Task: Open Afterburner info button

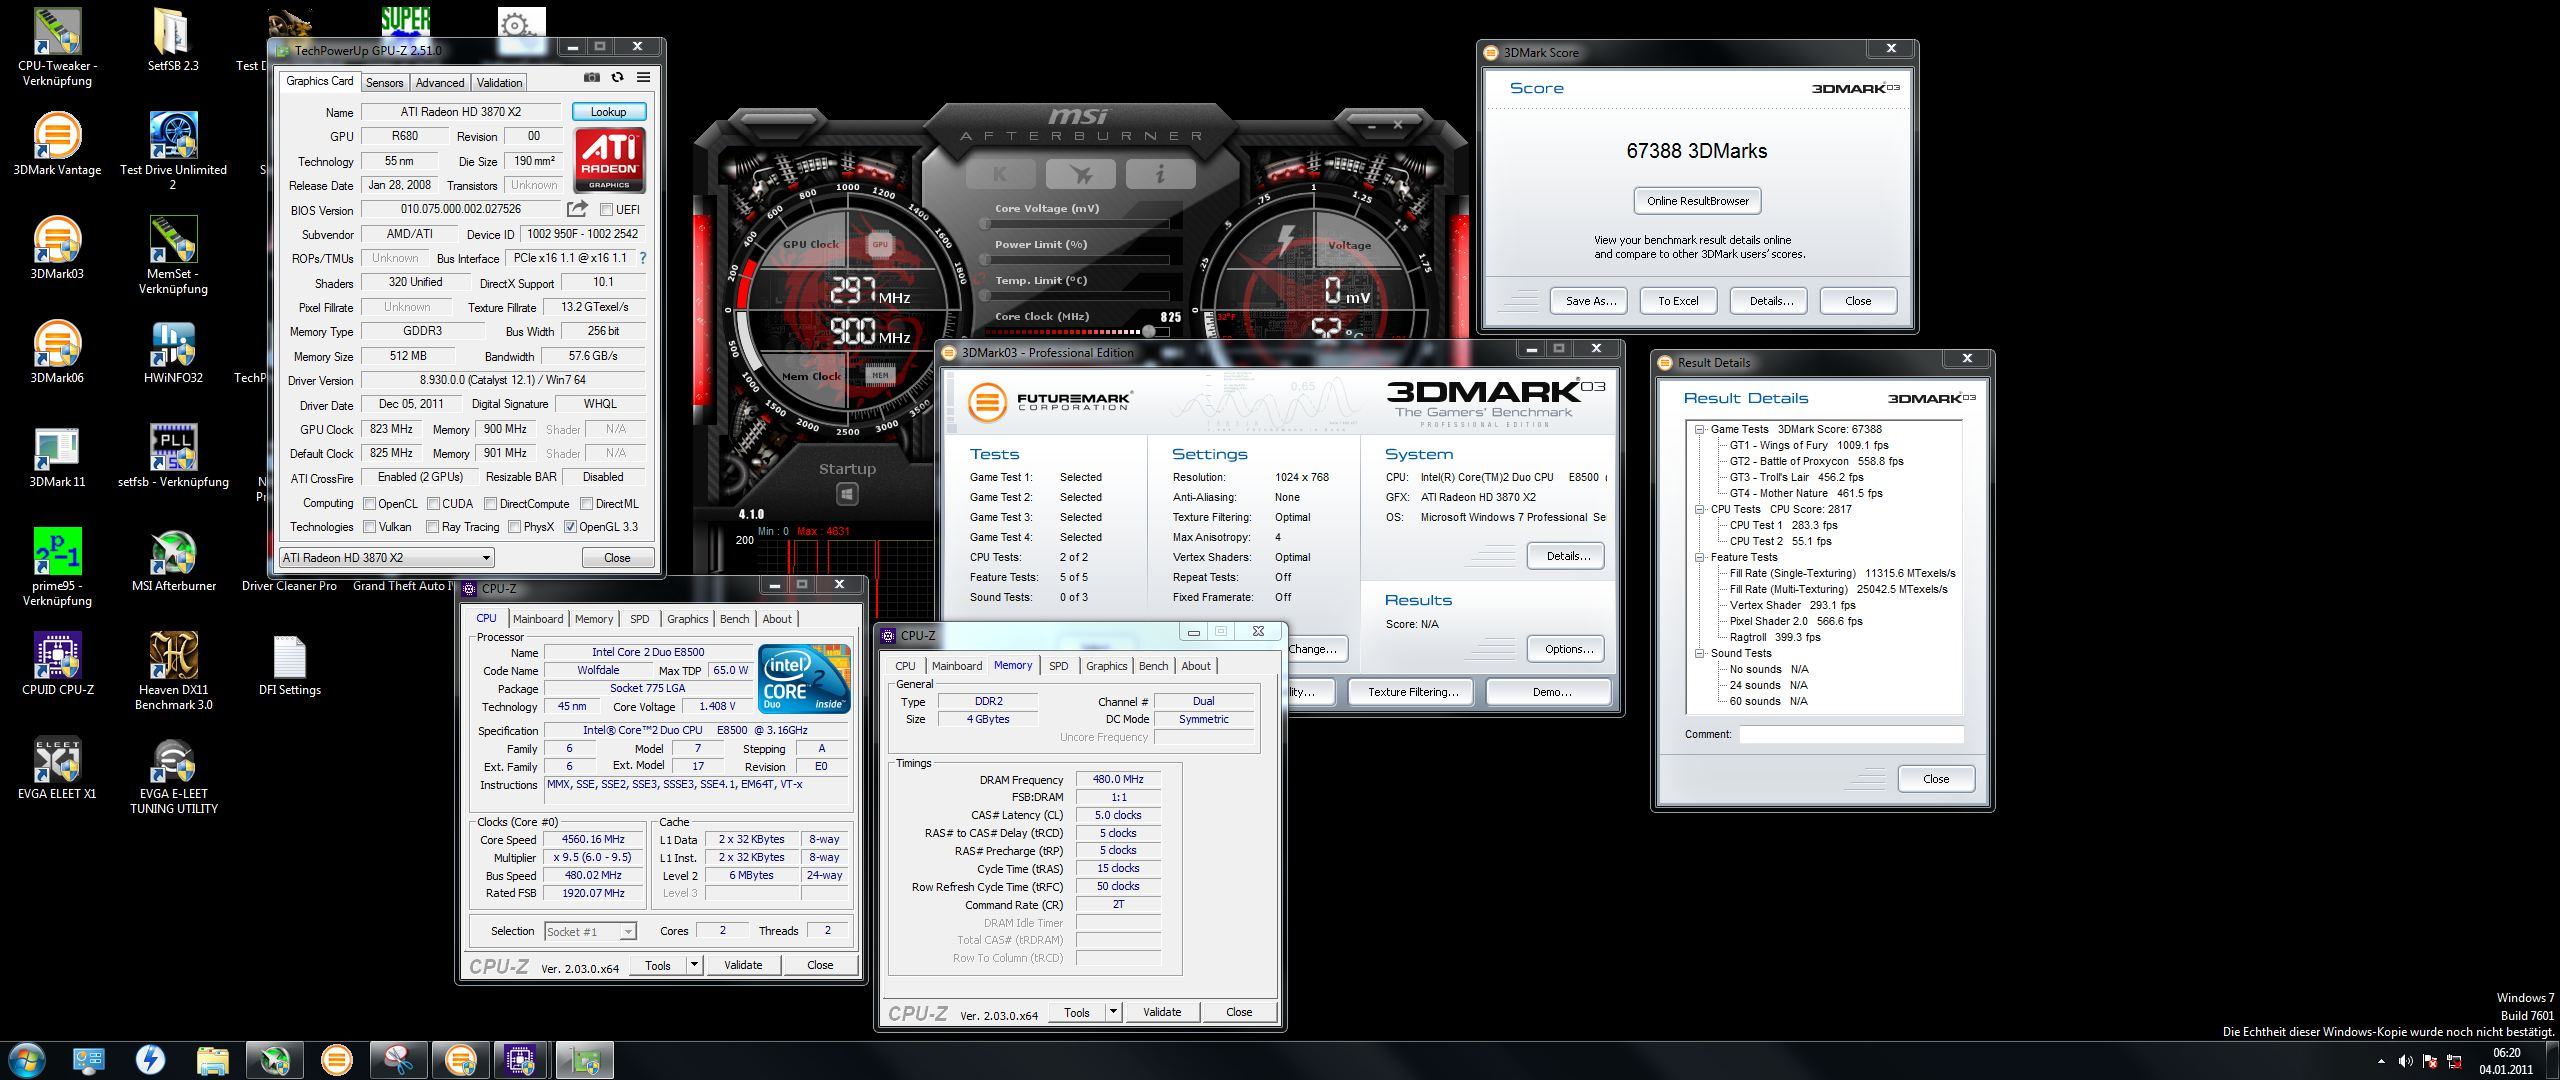Action: (x=1160, y=174)
